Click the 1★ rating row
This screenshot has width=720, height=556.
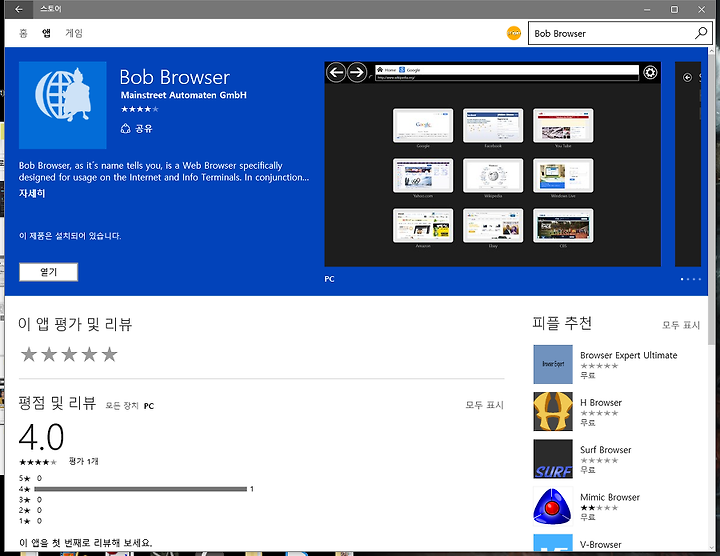pyautogui.click(x=30, y=521)
